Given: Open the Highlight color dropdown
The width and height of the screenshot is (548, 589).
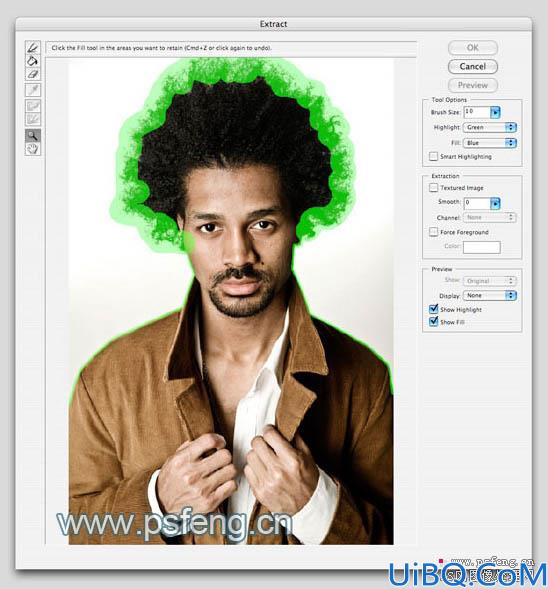Looking at the screenshot, I should (x=490, y=127).
